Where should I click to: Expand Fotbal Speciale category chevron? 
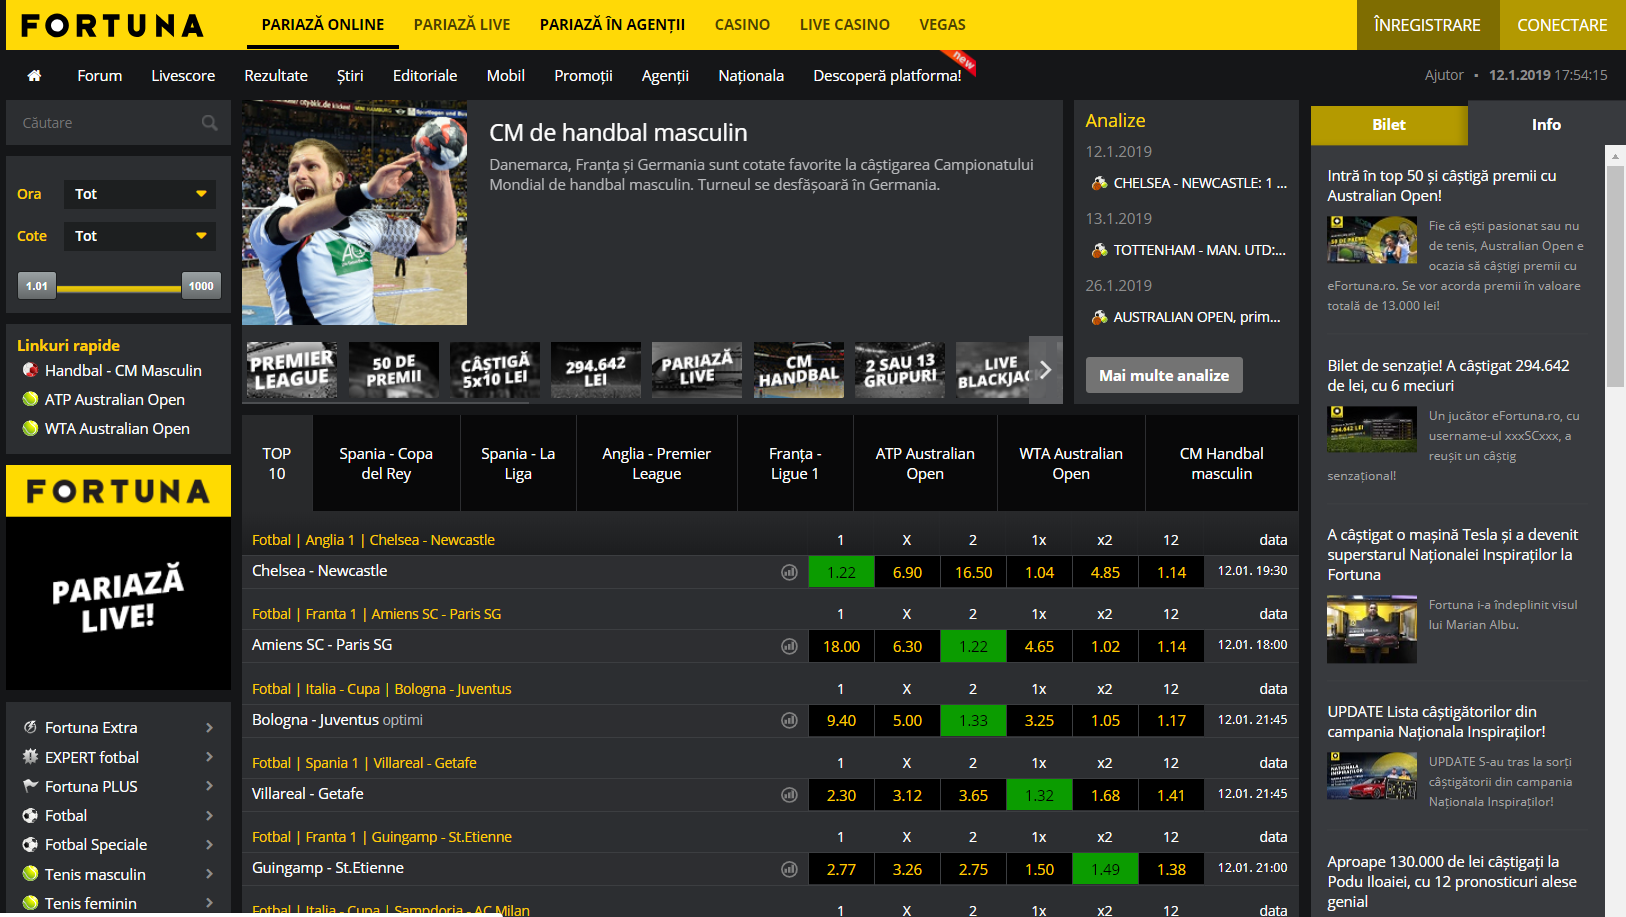[x=209, y=844]
